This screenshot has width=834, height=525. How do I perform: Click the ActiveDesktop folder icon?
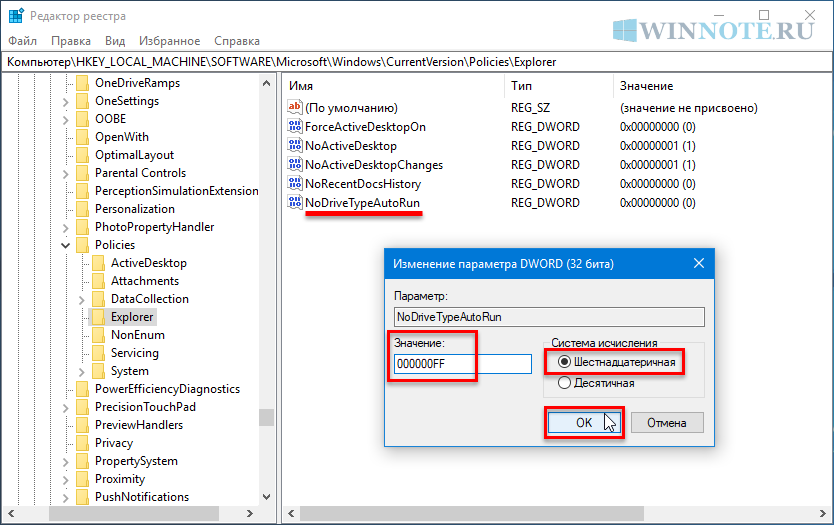tap(98, 263)
